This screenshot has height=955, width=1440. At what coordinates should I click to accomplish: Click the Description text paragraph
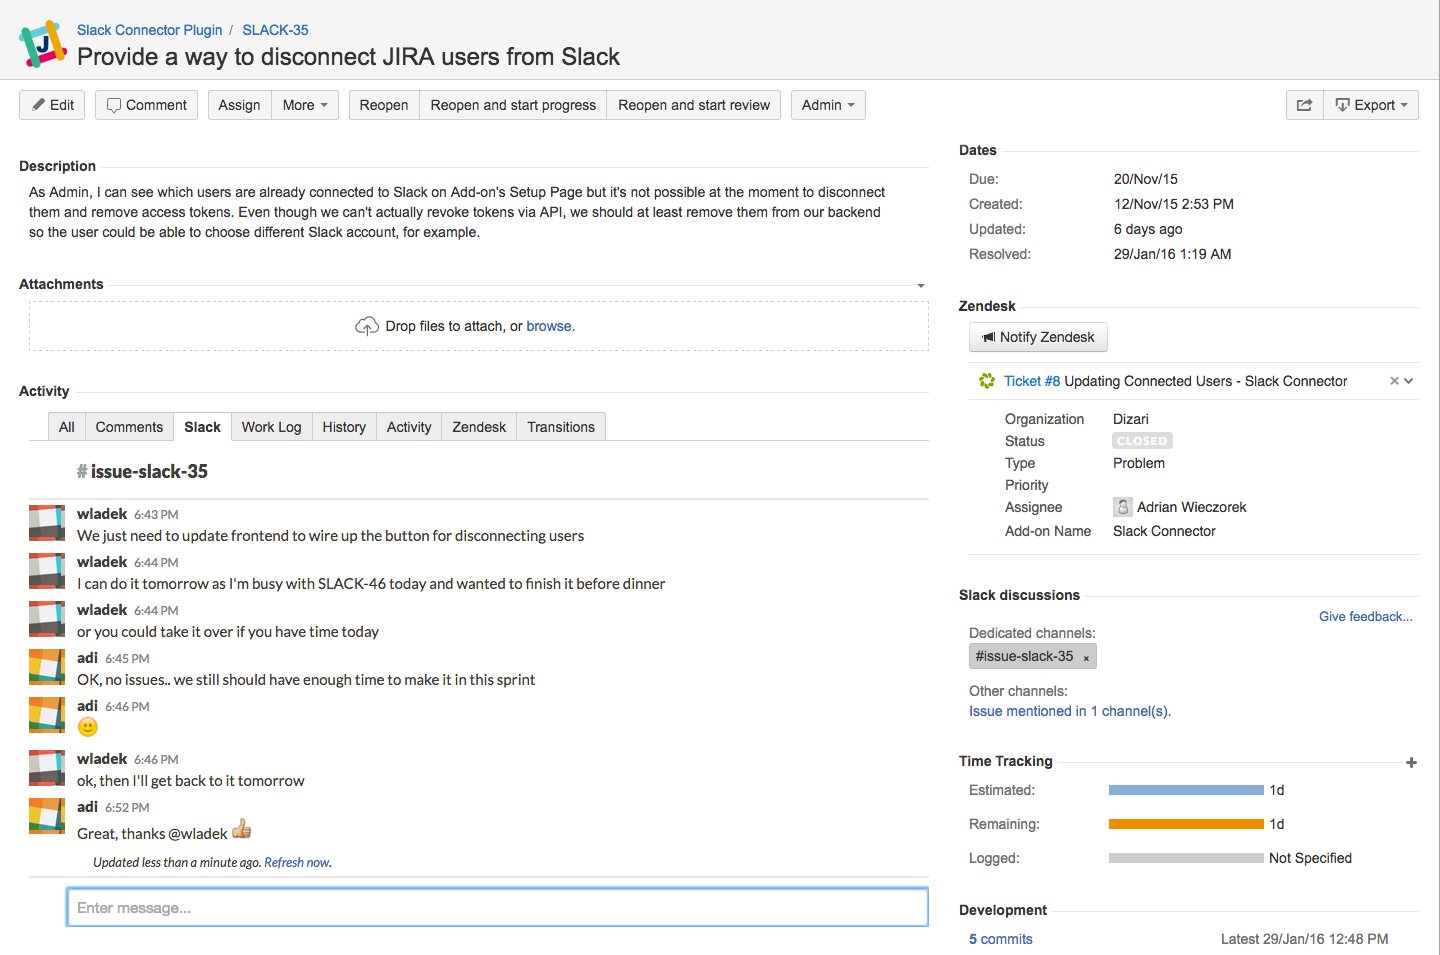(x=457, y=212)
